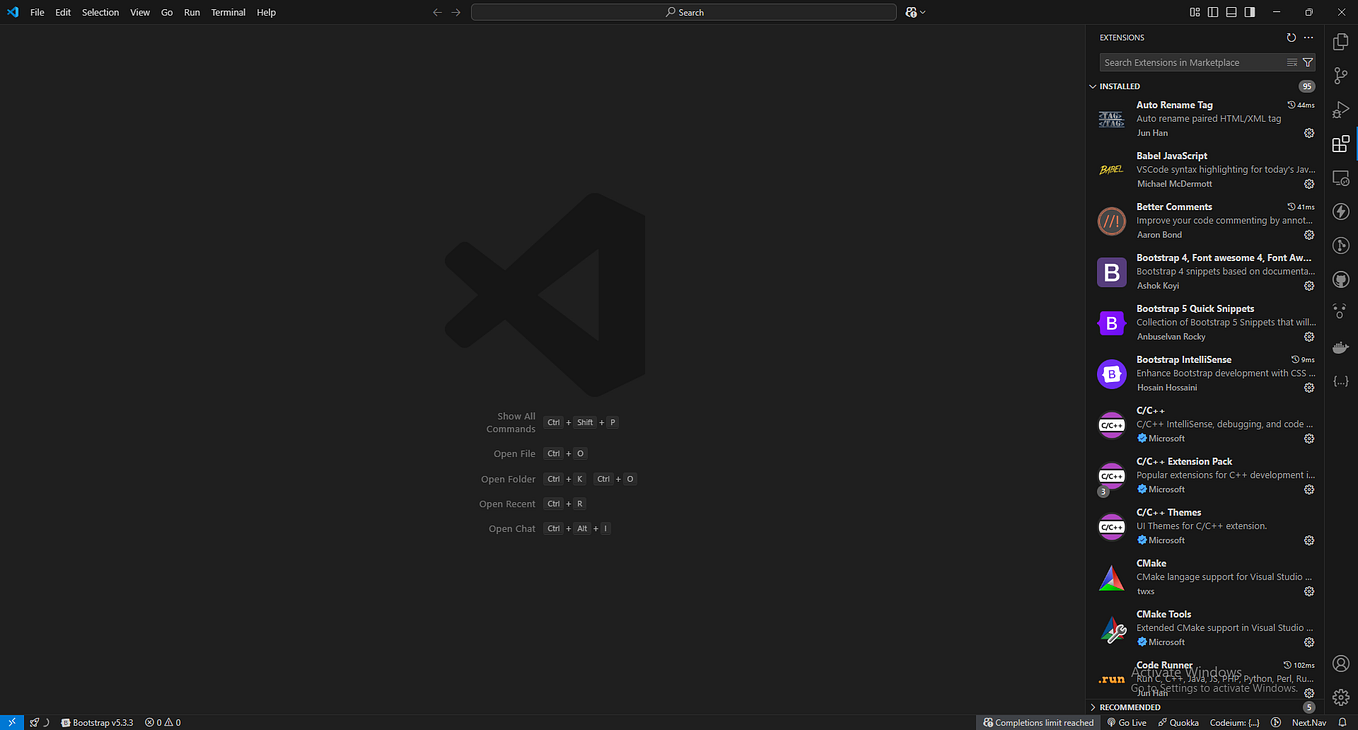This screenshot has width=1358, height=730.
Task: Open Quokka from the status bar
Action: coord(1178,721)
